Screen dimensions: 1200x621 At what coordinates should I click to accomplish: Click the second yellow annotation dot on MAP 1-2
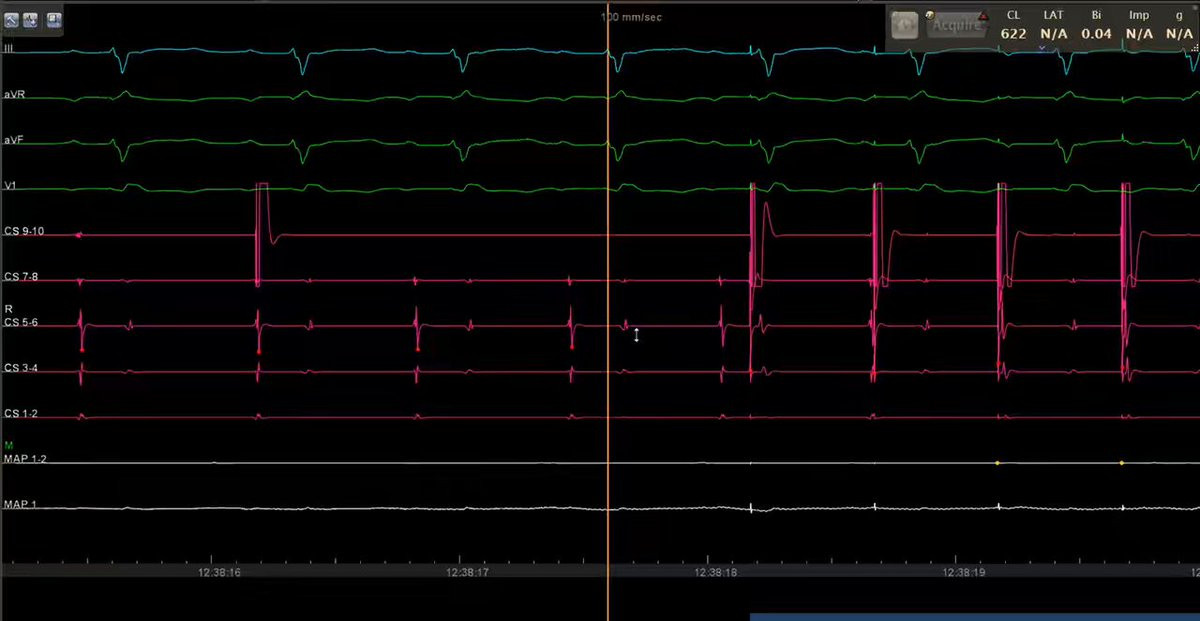[x=1121, y=463]
